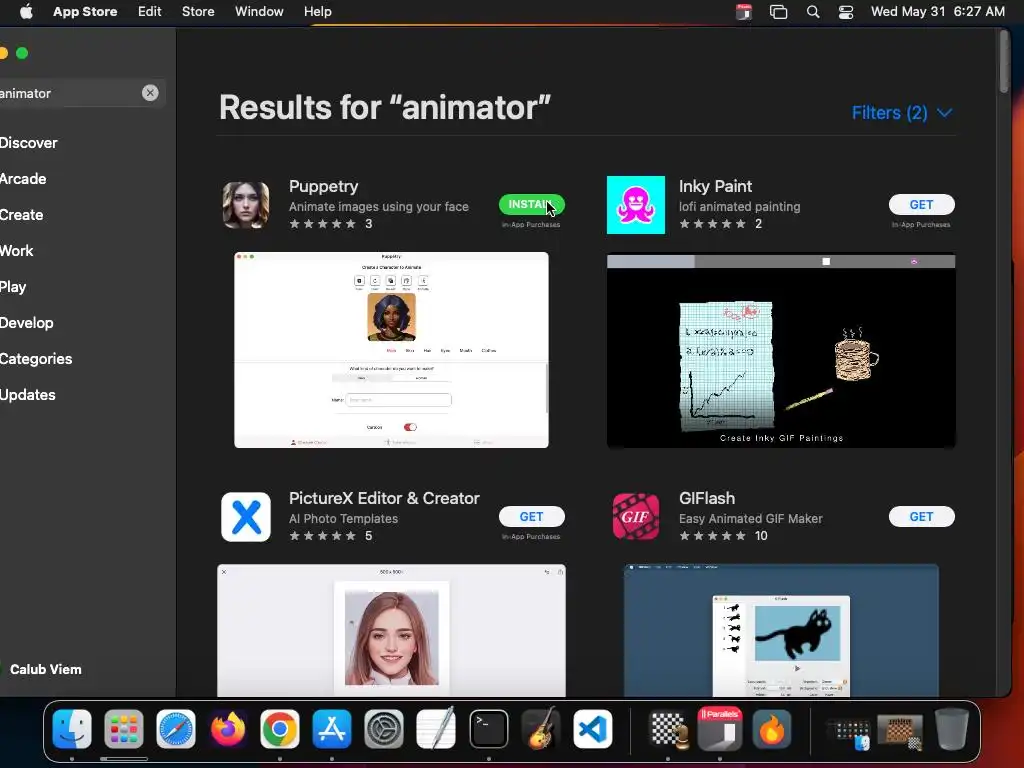The image size is (1024, 768).
Task: Click Install for Puppetry
Action: click(x=532, y=204)
